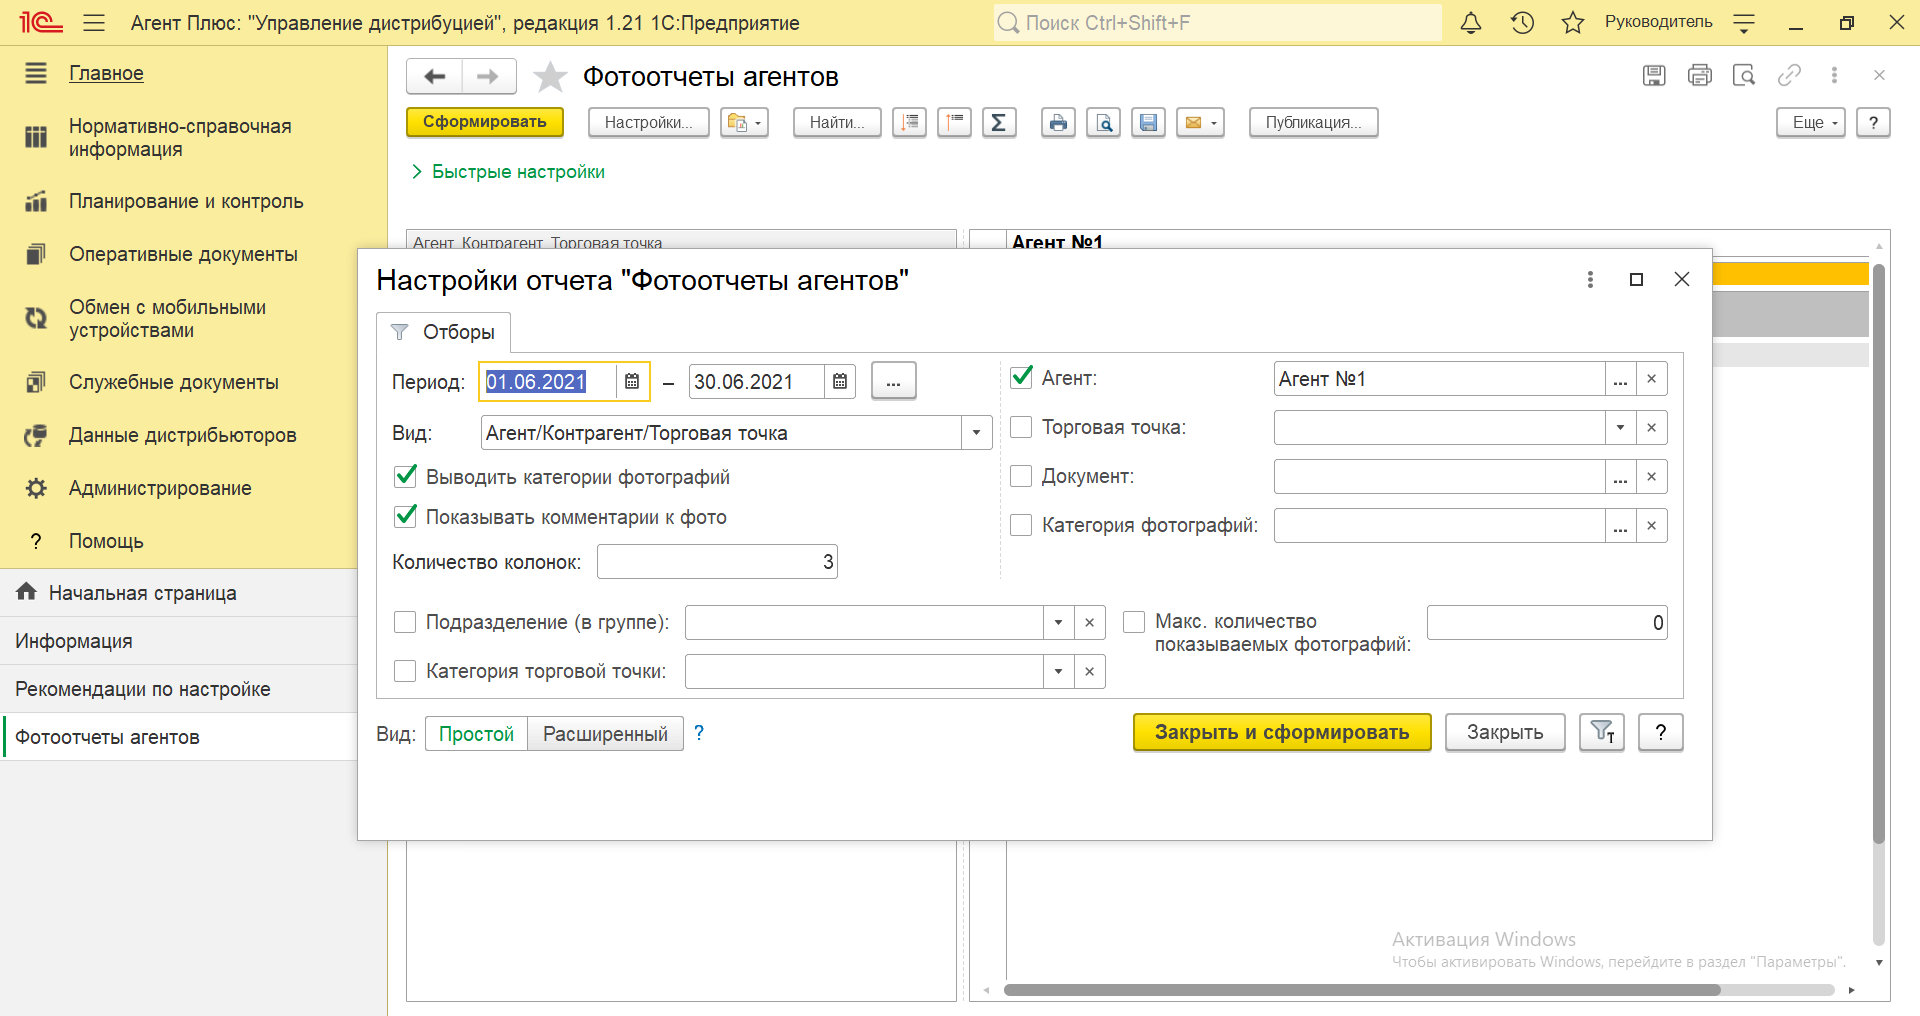Screen dimensions: 1920x1016
Task: Open the Главное section
Action: [106, 73]
